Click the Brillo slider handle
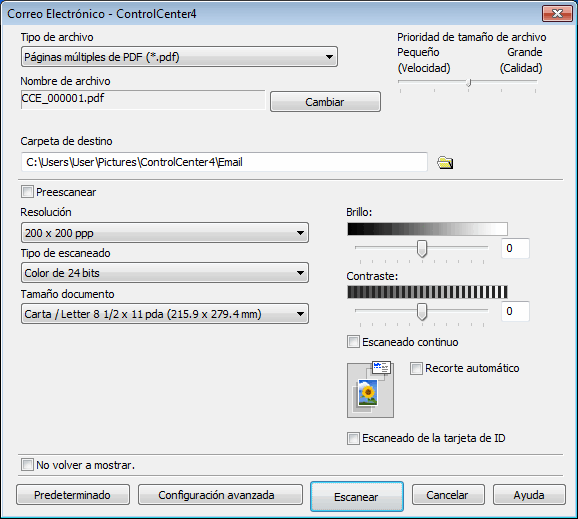The width and height of the screenshot is (578, 519). click(x=422, y=248)
